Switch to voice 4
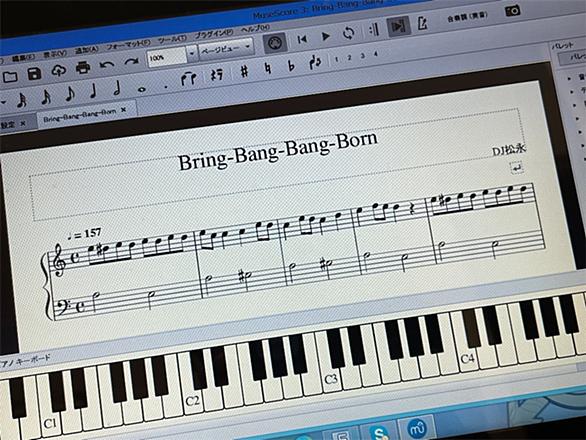Screen dimensions: 586x440 tap(376, 55)
